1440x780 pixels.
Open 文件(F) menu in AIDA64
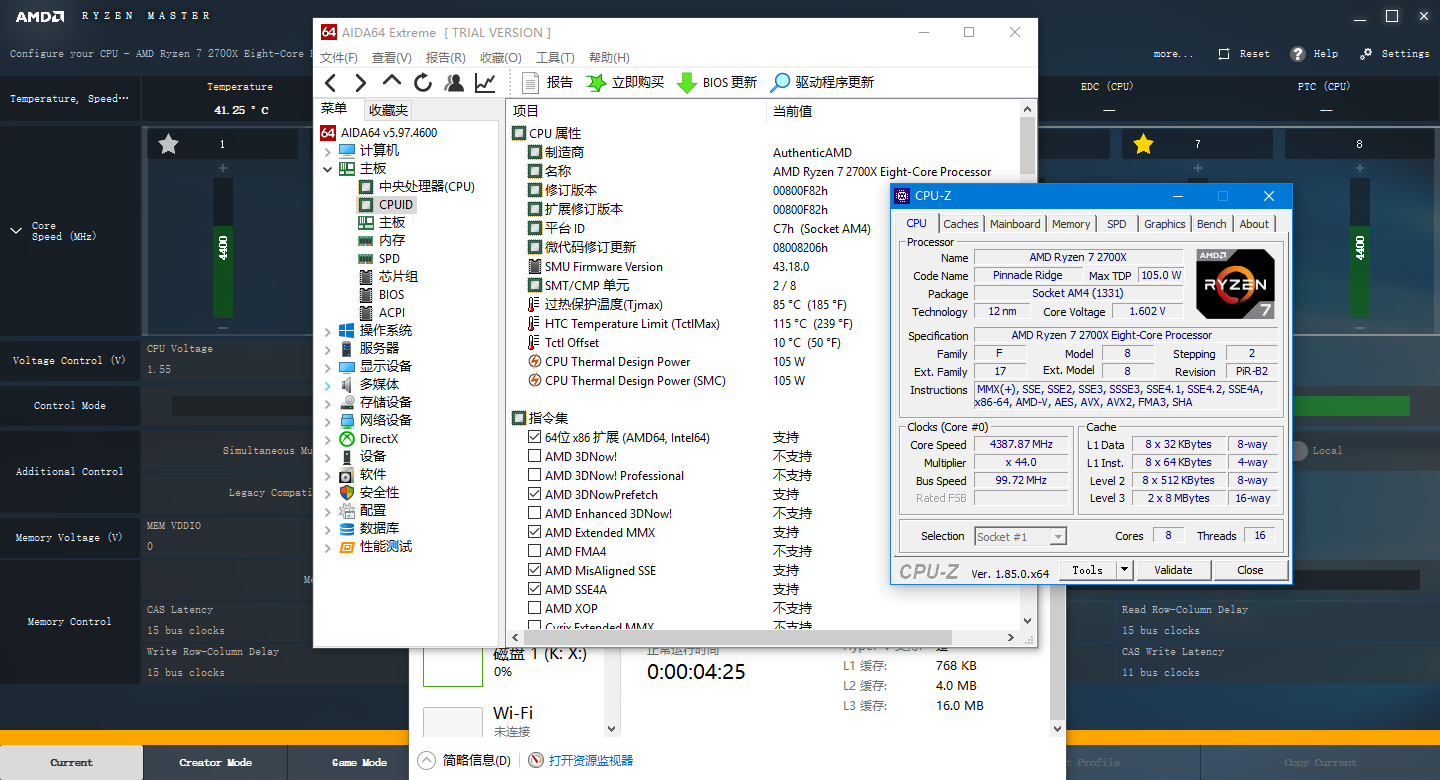click(x=339, y=57)
